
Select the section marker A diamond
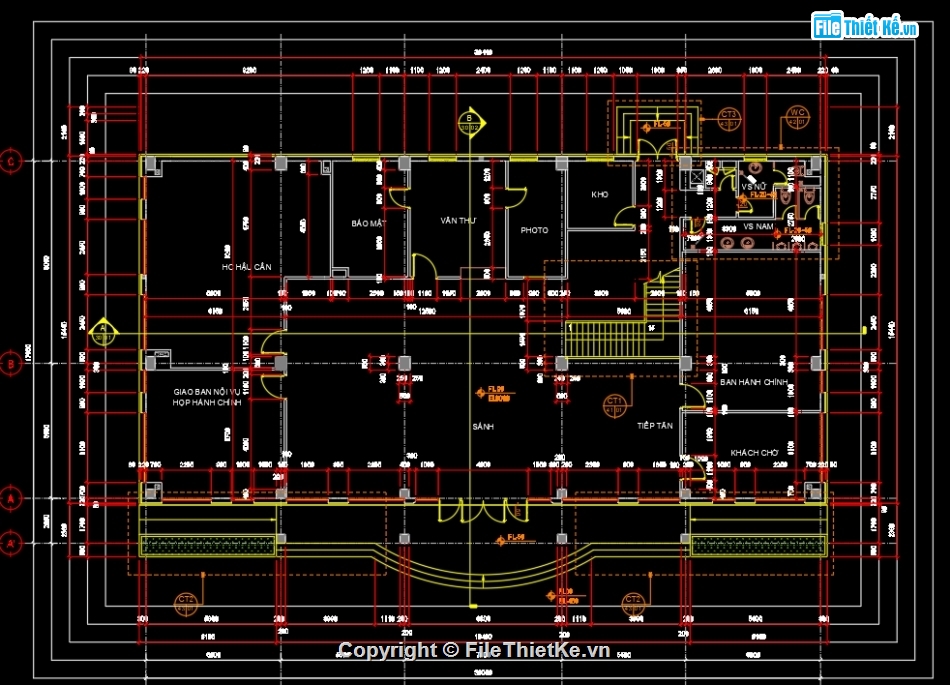102,333
